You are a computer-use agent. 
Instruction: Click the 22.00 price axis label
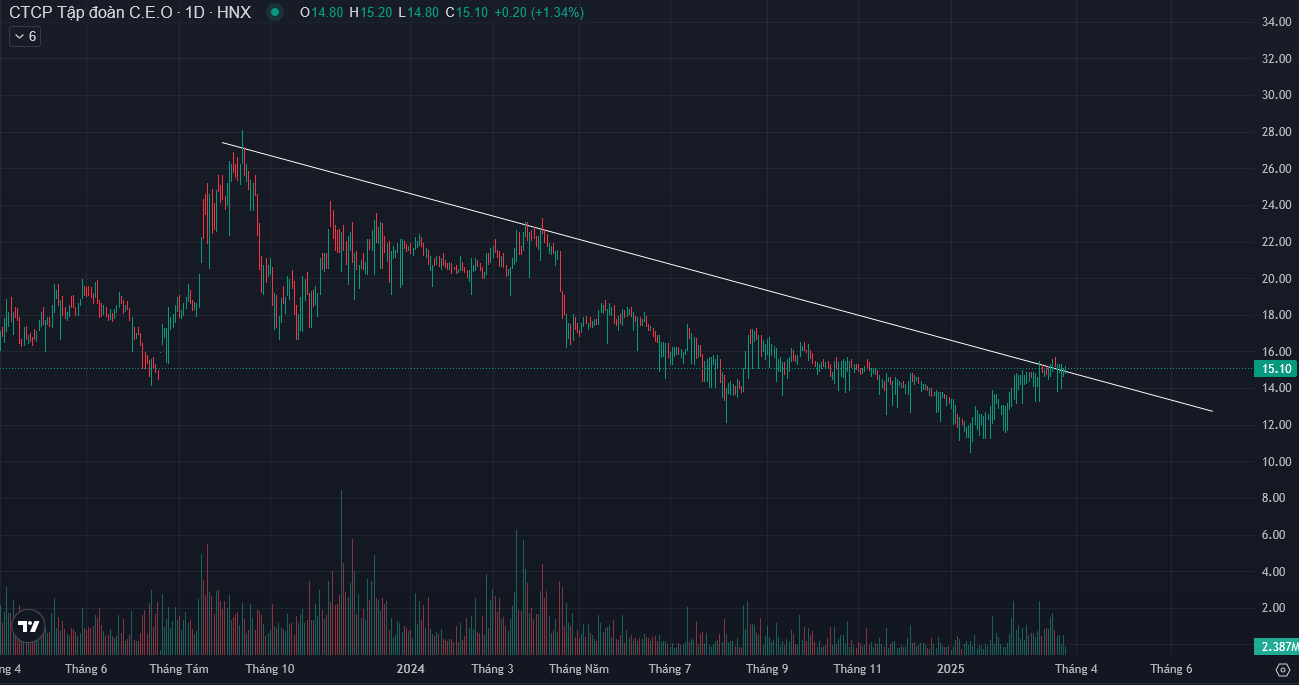coord(1276,242)
